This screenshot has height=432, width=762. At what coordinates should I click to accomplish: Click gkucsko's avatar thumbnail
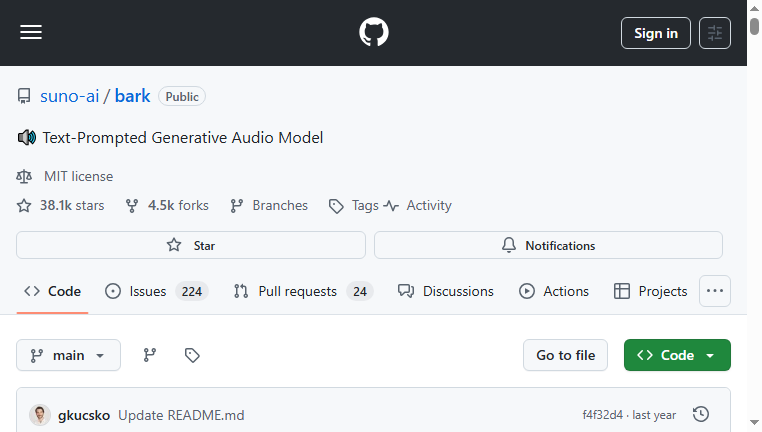[40, 415]
